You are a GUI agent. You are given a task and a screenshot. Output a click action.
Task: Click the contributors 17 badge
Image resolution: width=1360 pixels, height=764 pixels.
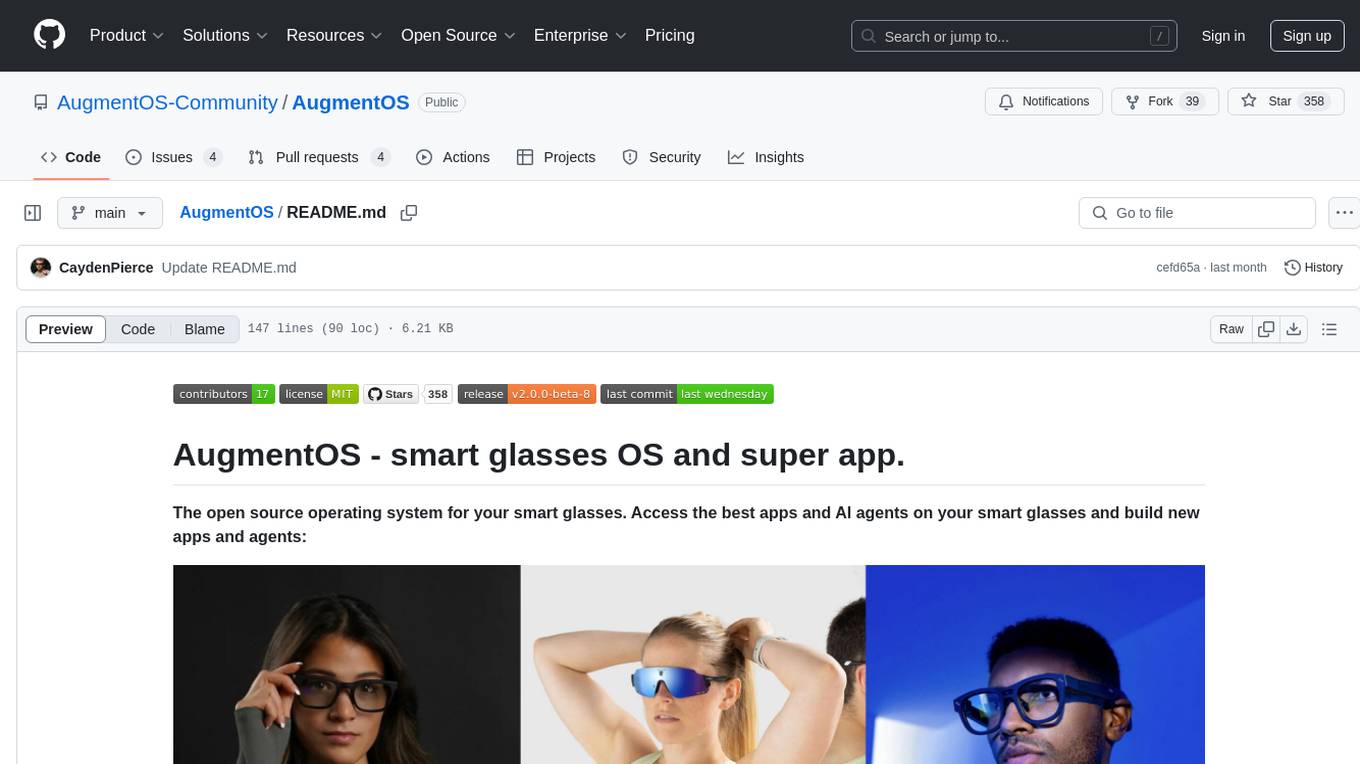(224, 394)
